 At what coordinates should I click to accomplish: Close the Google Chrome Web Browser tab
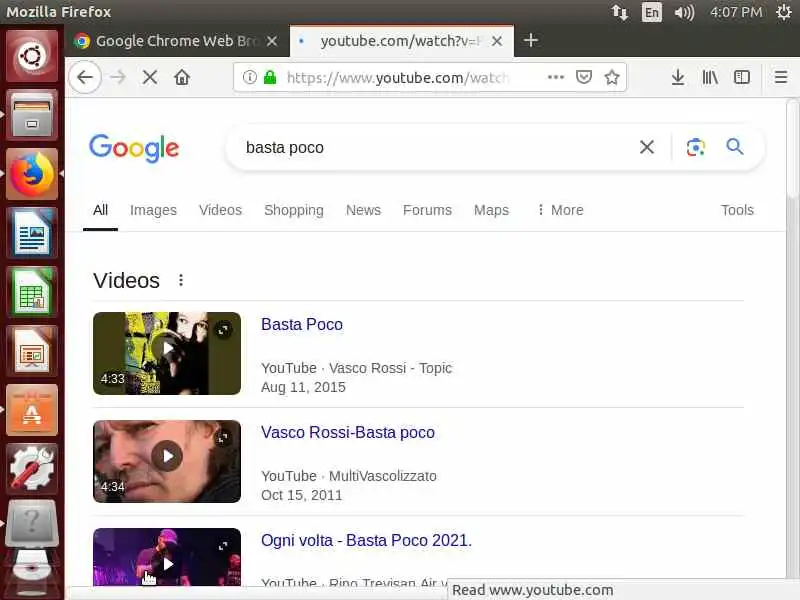272,41
